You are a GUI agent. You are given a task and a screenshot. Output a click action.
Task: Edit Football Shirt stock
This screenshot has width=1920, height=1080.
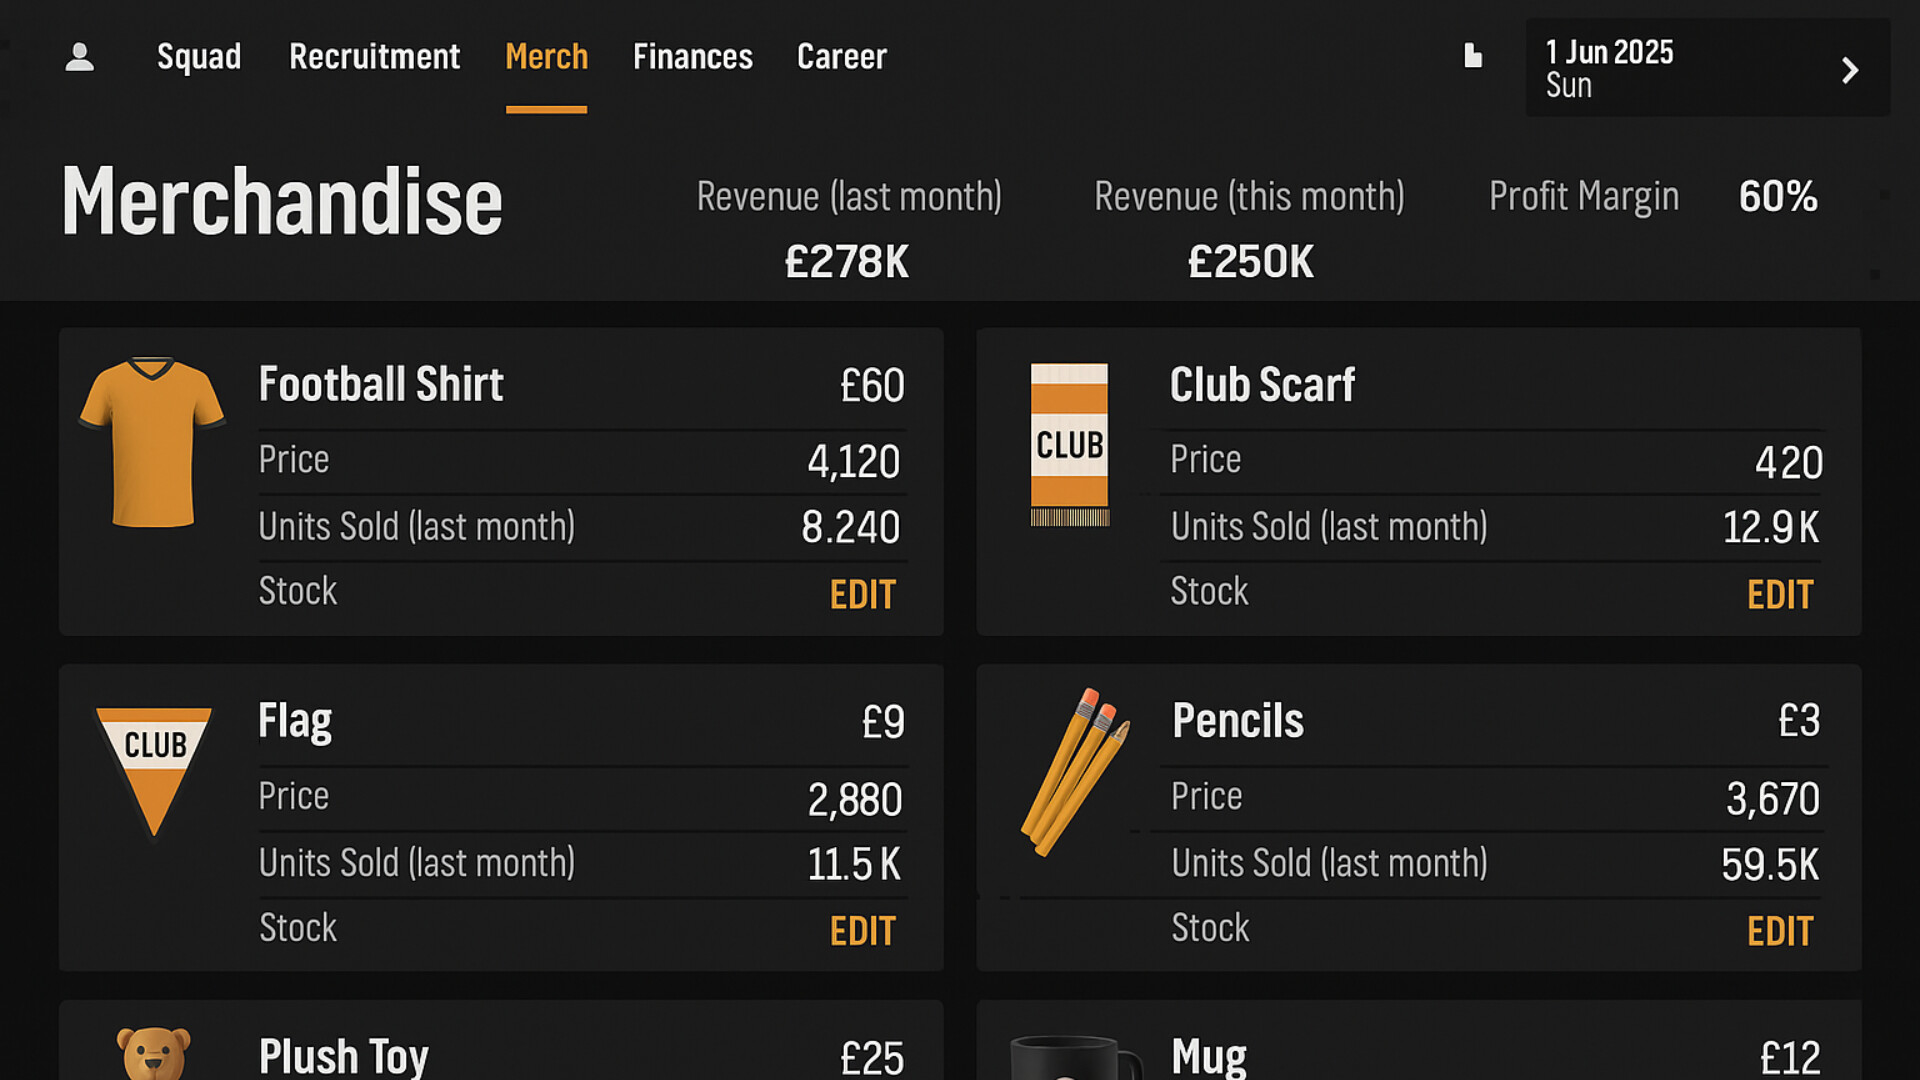pos(862,595)
